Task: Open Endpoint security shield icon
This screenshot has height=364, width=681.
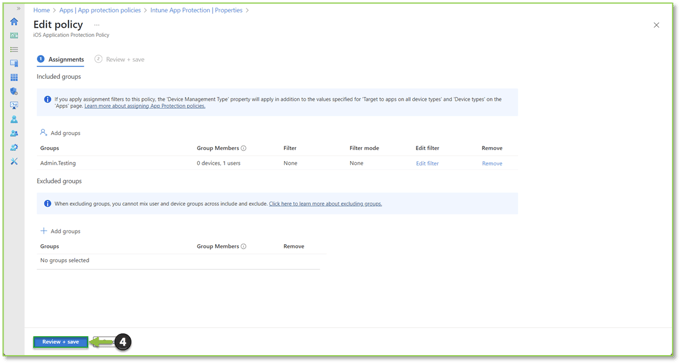Action: tap(14, 91)
